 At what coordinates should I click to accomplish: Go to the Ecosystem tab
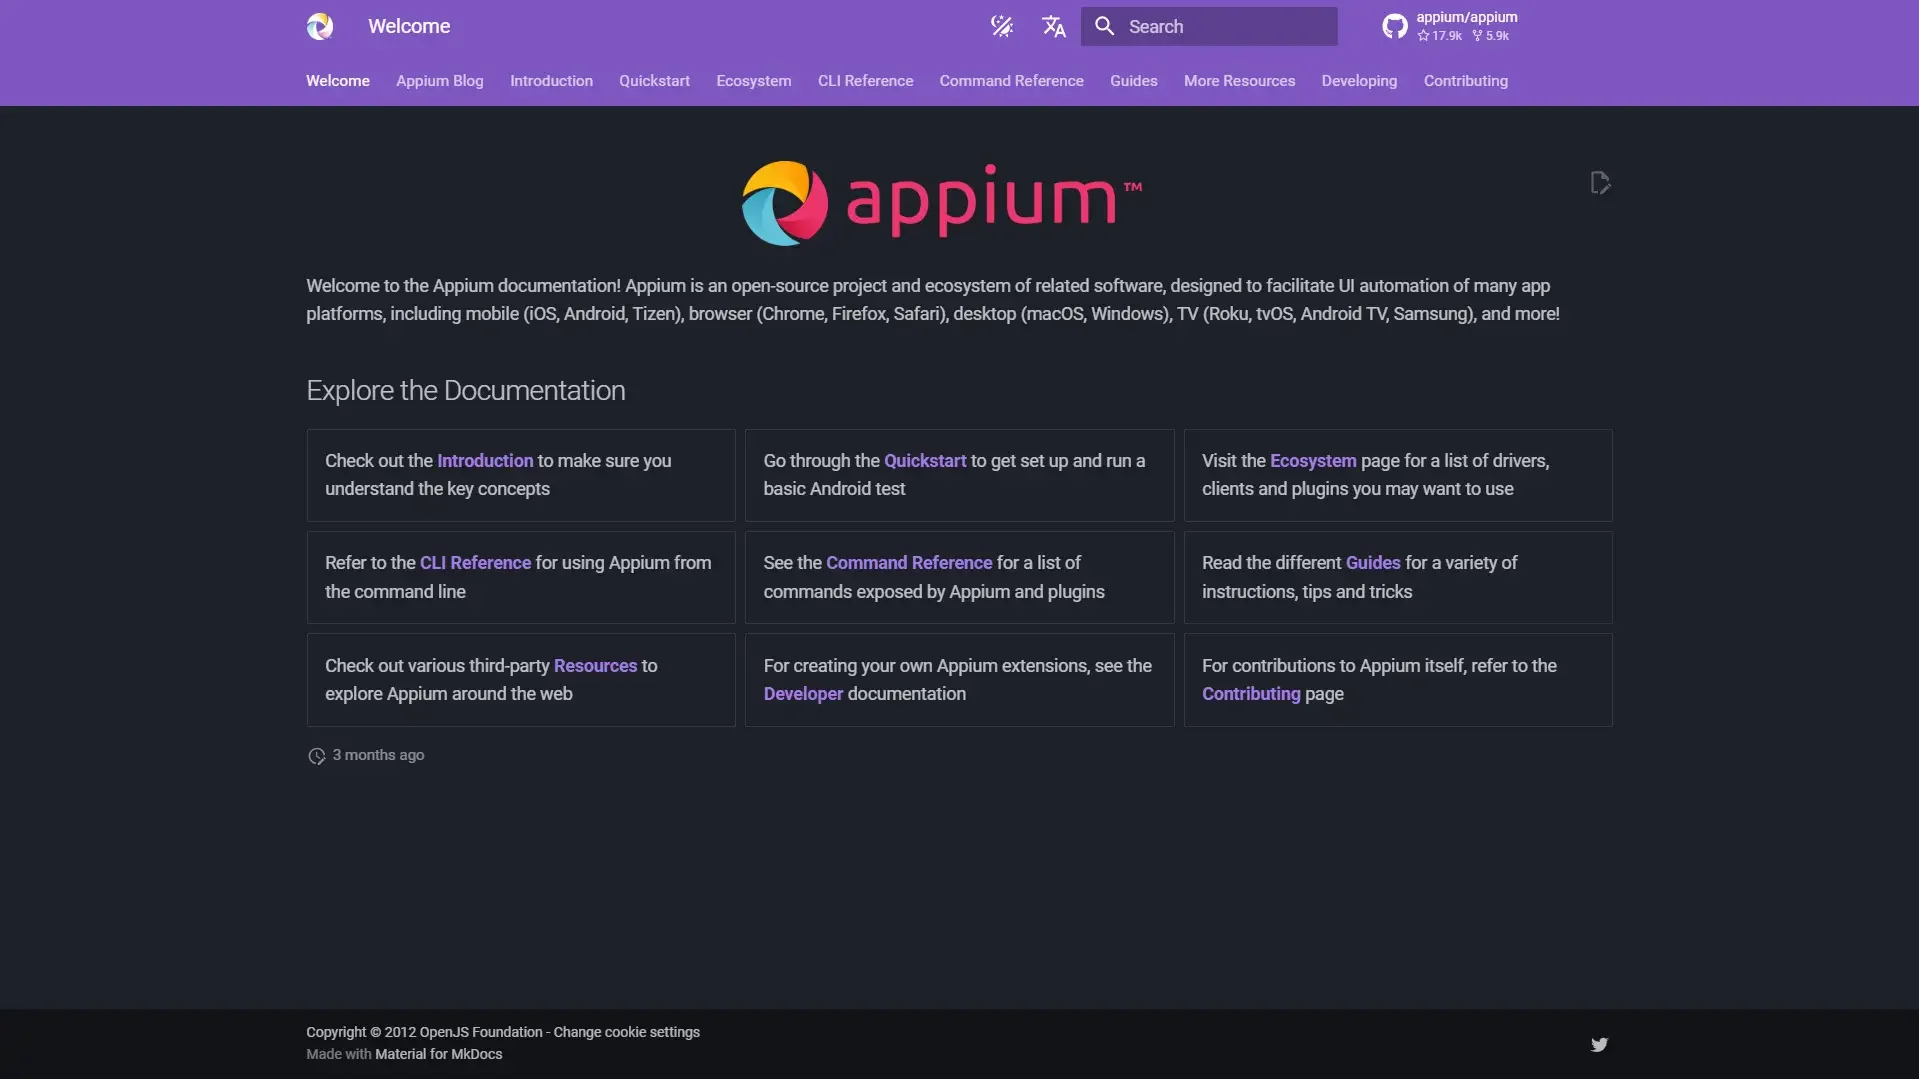[x=754, y=81]
